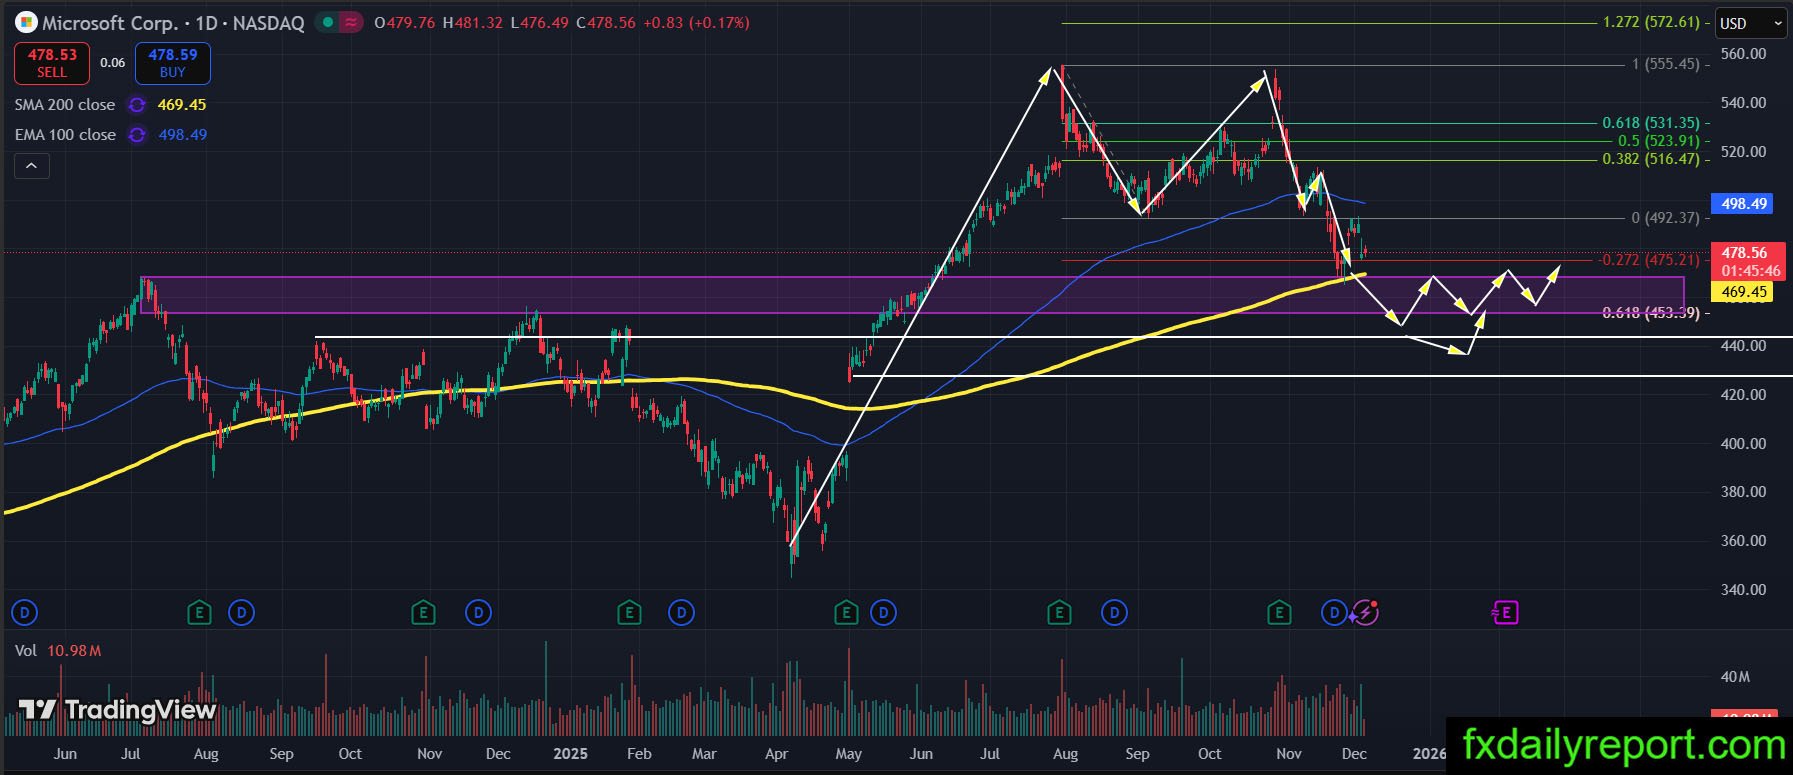1793x775 pixels.
Task: Open the USD currency dropdown
Action: click(x=1752, y=22)
